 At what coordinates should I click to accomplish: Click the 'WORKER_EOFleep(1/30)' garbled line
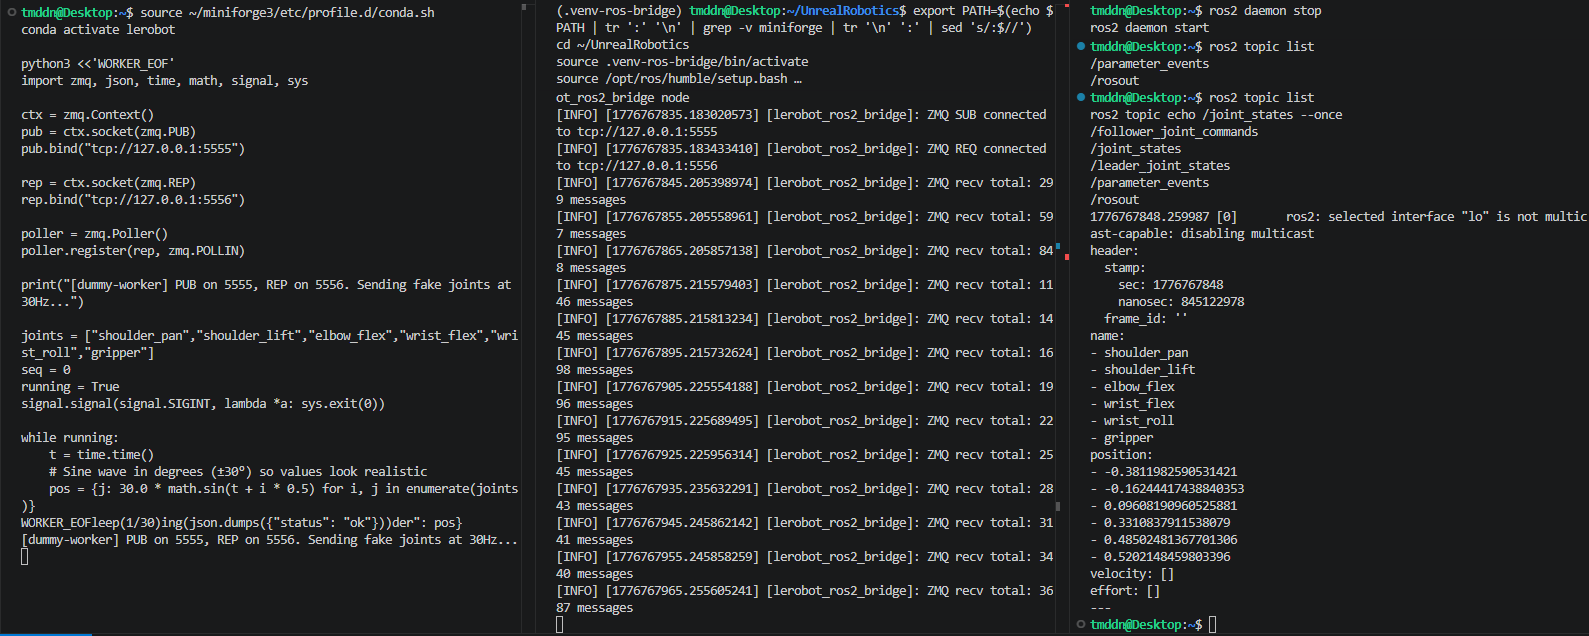point(242,522)
